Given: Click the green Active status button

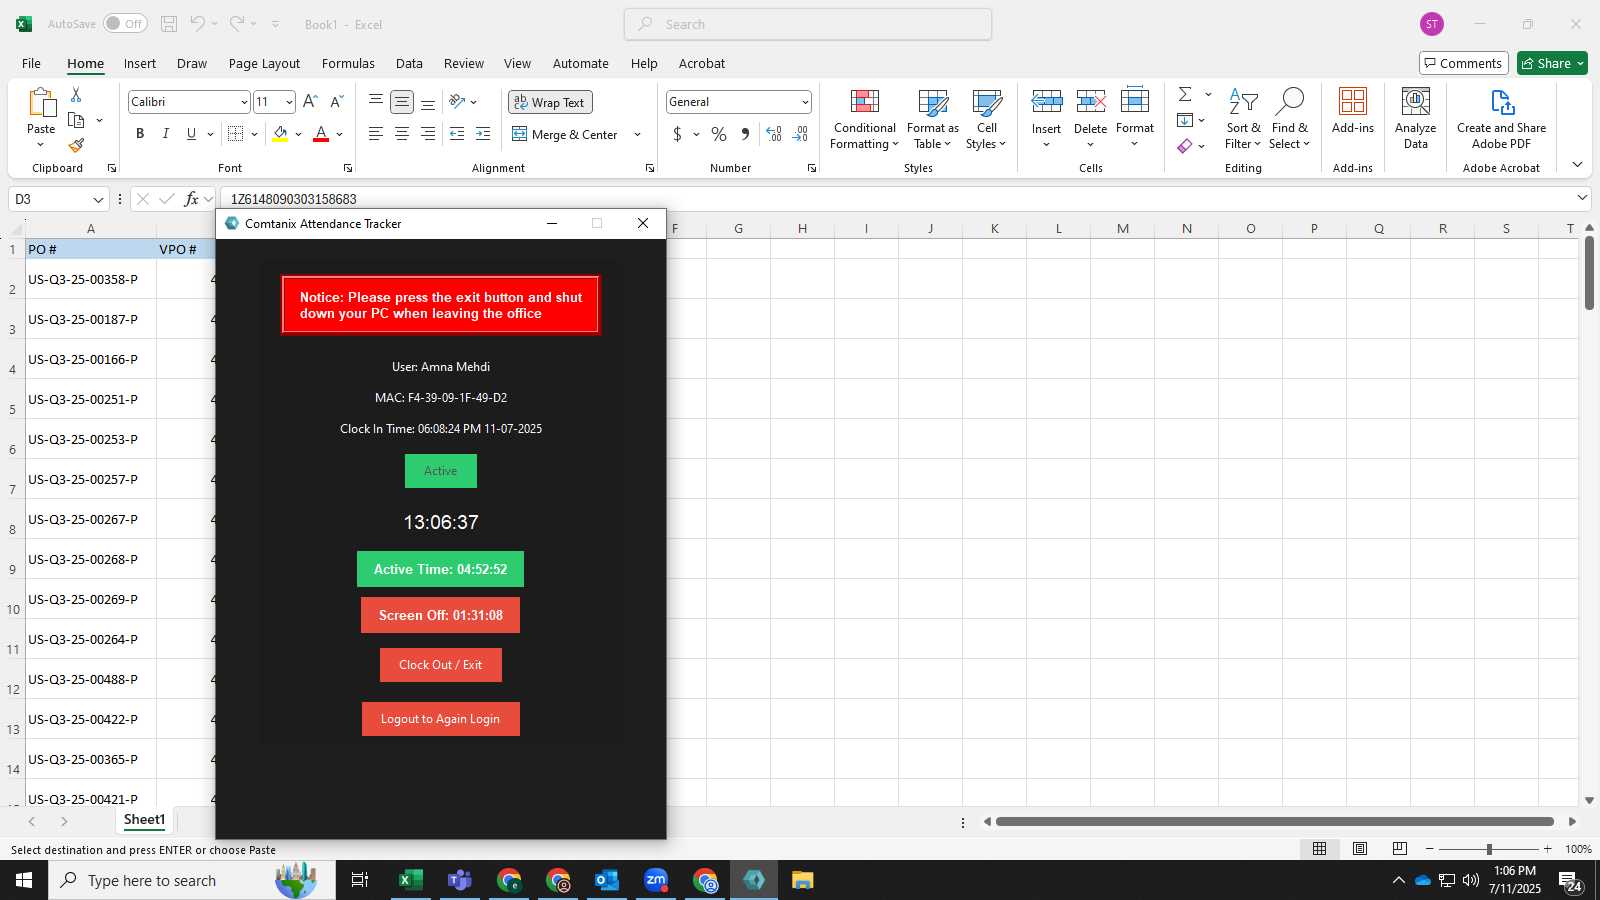Looking at the screenshot, I should (441, 471).
